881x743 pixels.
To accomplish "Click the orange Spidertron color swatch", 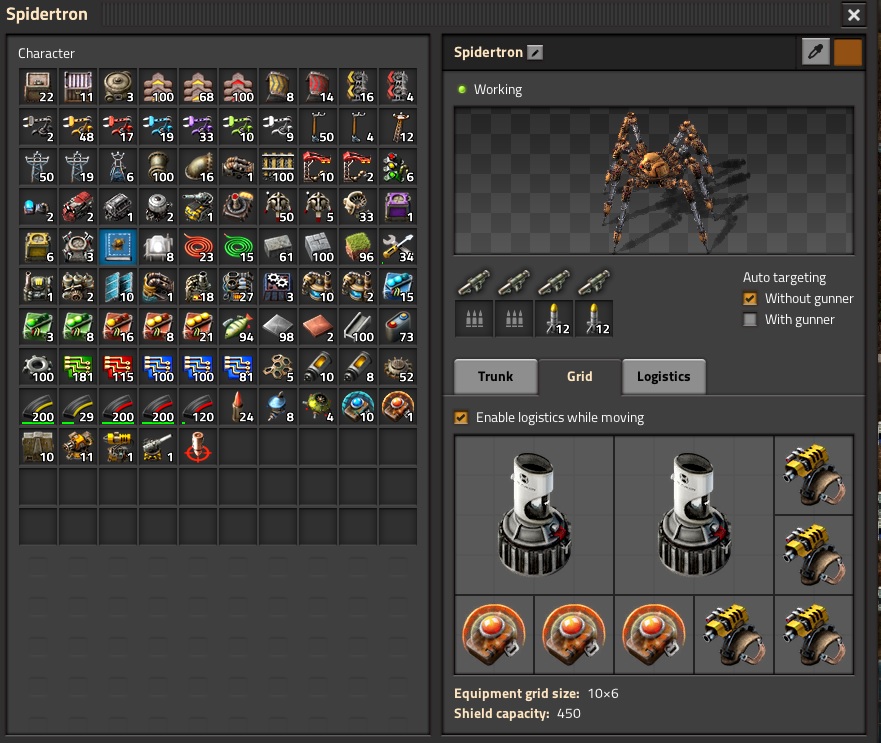I will pyautogui.click(x=848, y=52).
